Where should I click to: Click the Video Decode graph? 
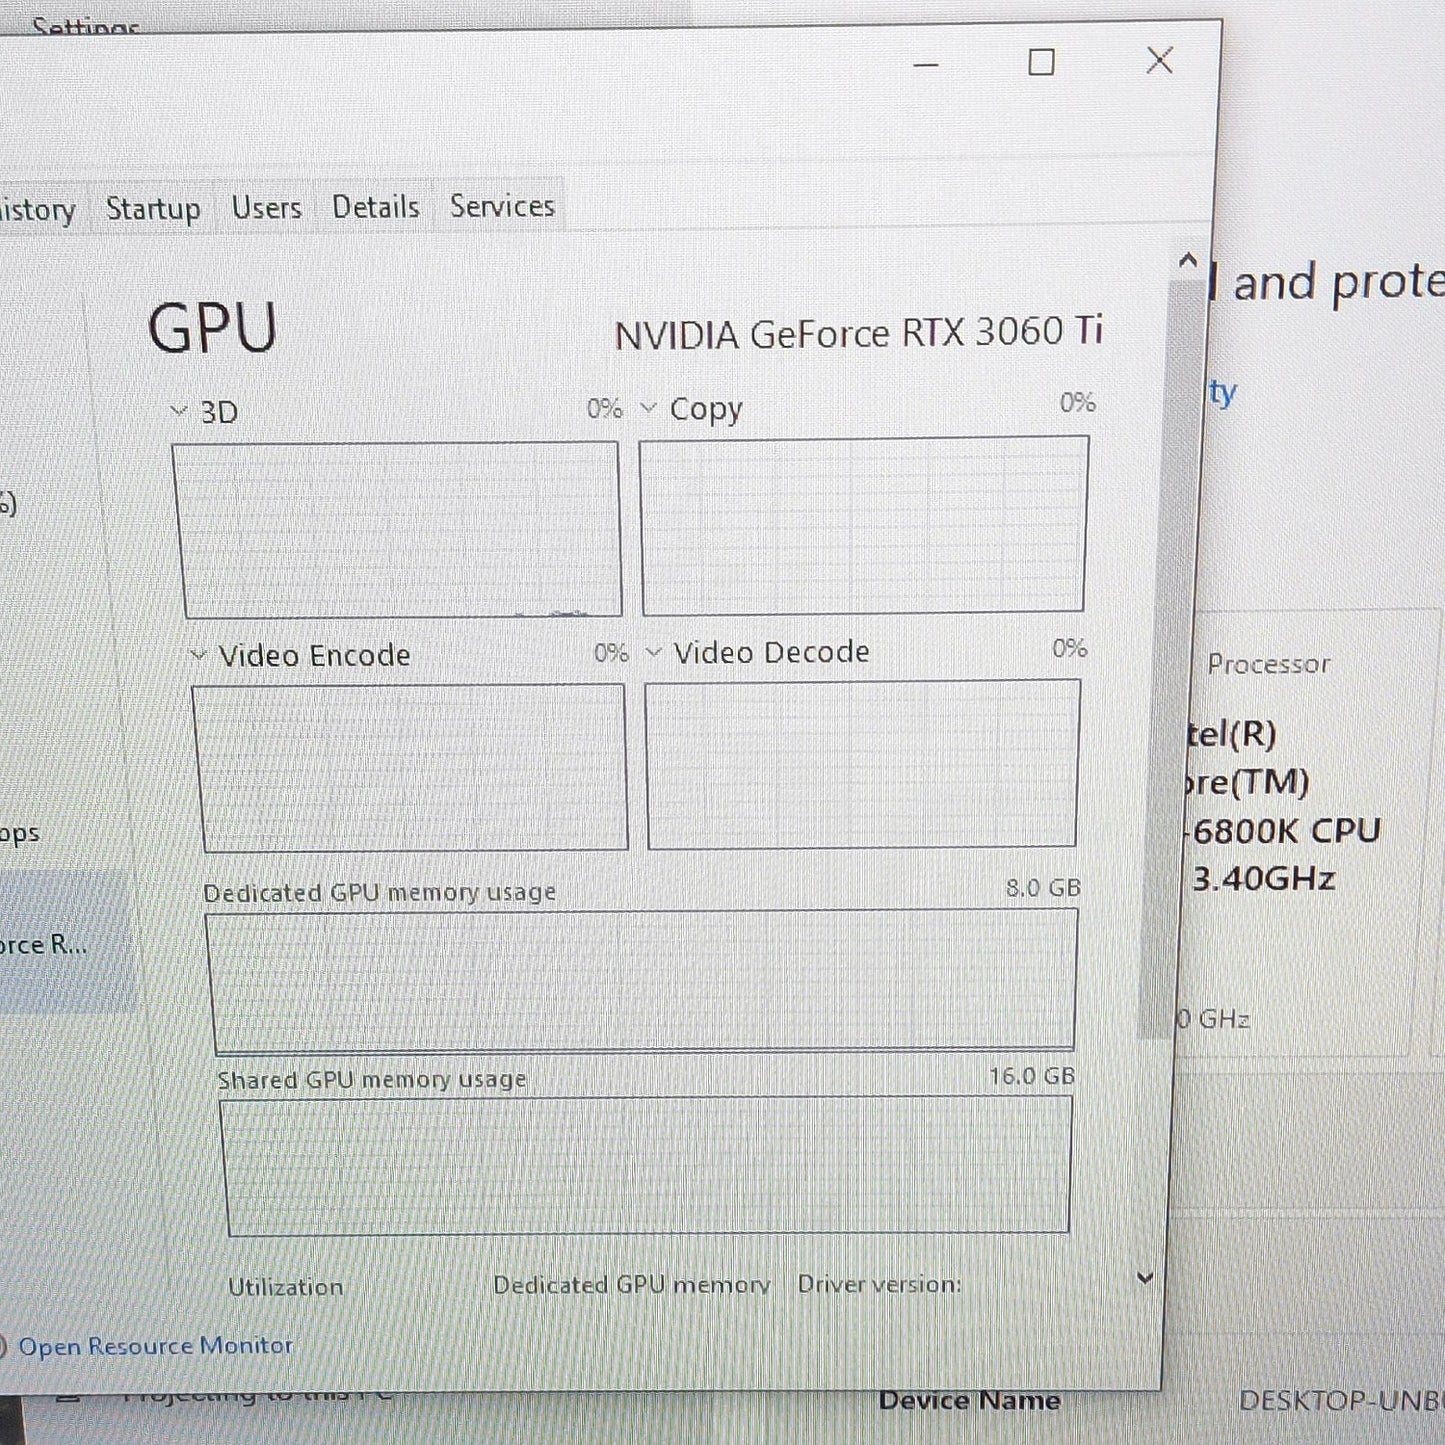point(862,764)
